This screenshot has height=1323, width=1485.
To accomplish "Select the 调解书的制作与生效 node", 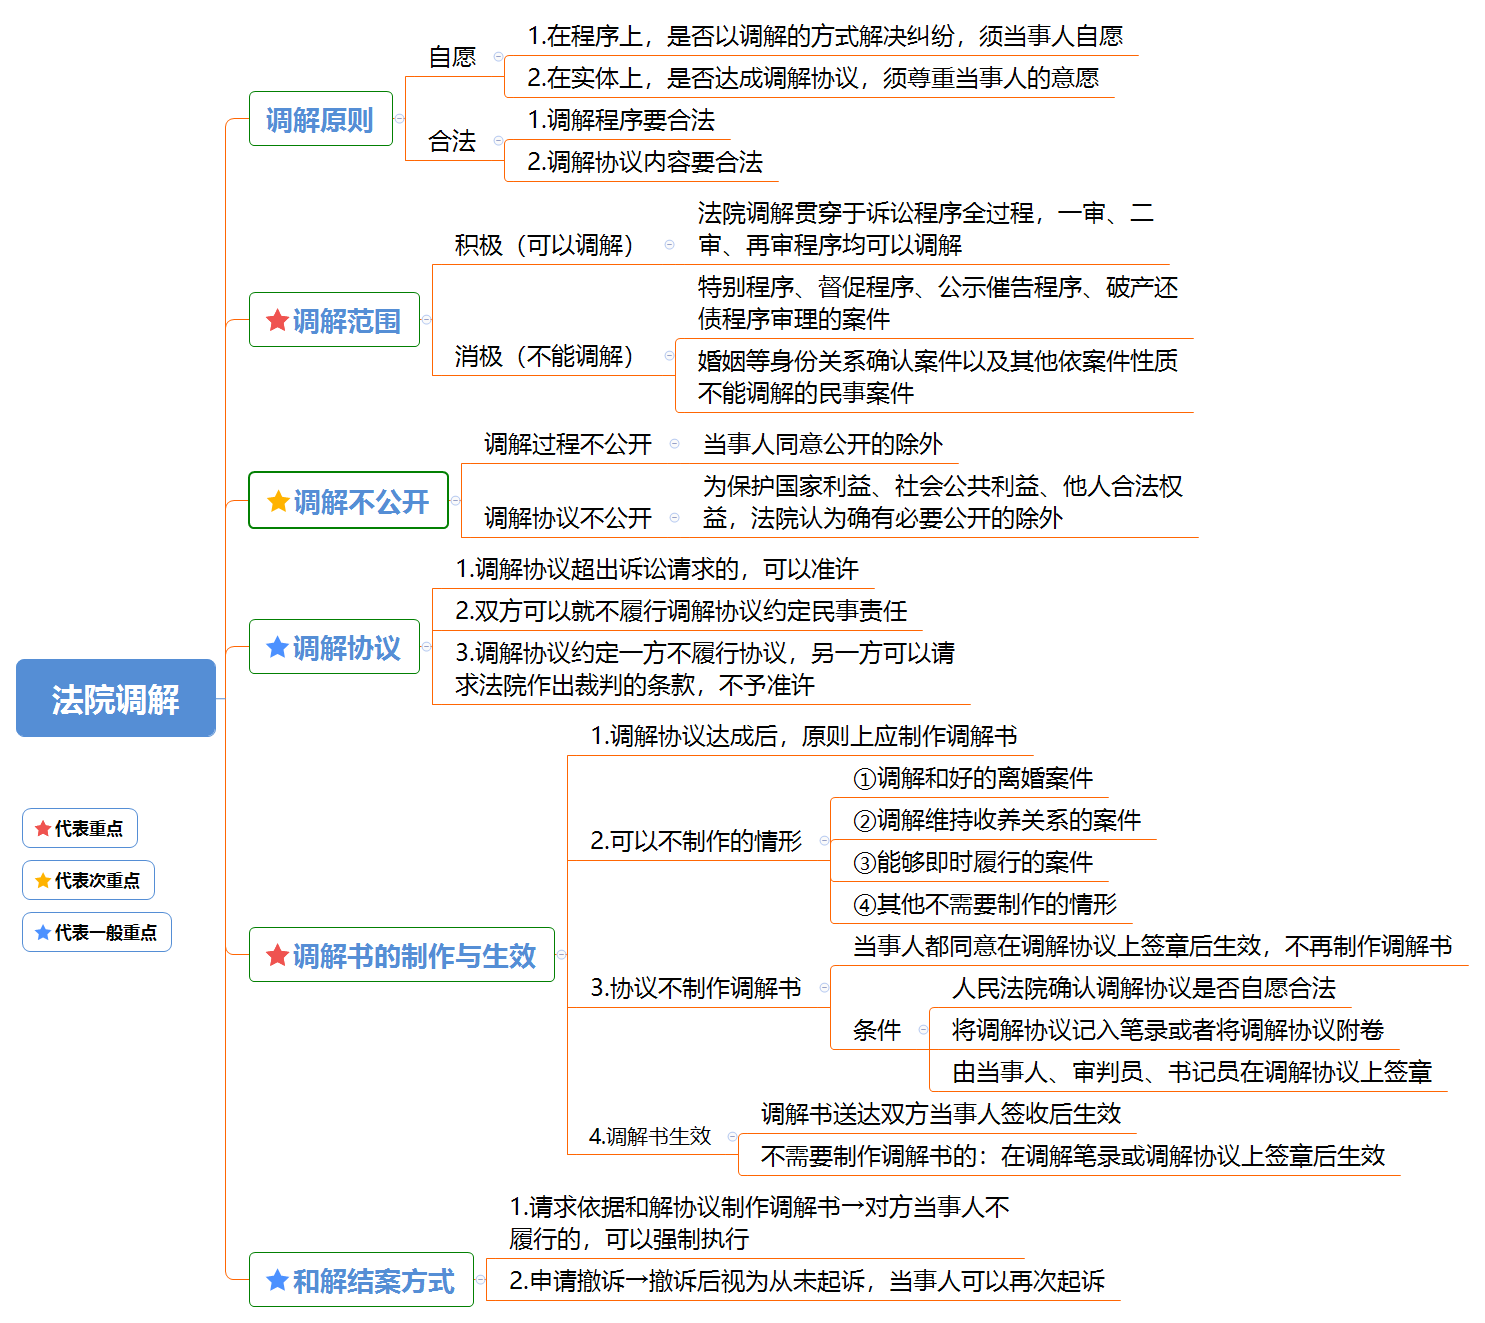I will 402,955.
